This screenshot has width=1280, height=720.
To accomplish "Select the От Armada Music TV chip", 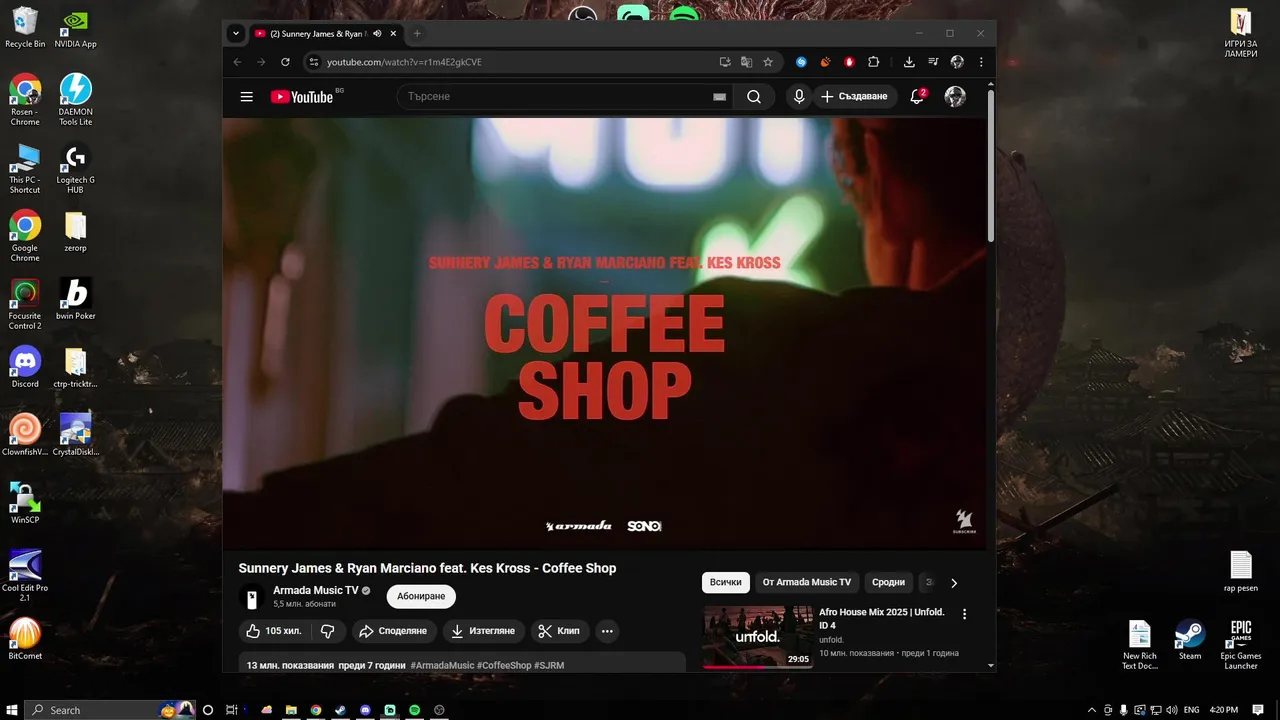I will tap(807, 582).
